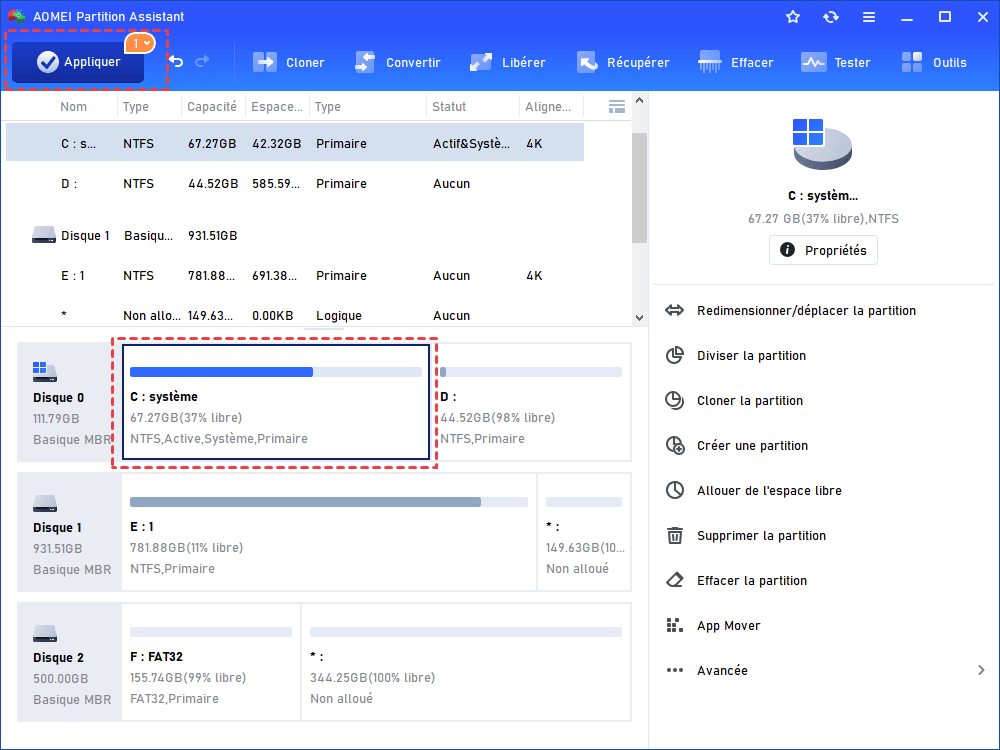
Task: Sort by the Aligne... column header
Action: [x=548, y=107]
